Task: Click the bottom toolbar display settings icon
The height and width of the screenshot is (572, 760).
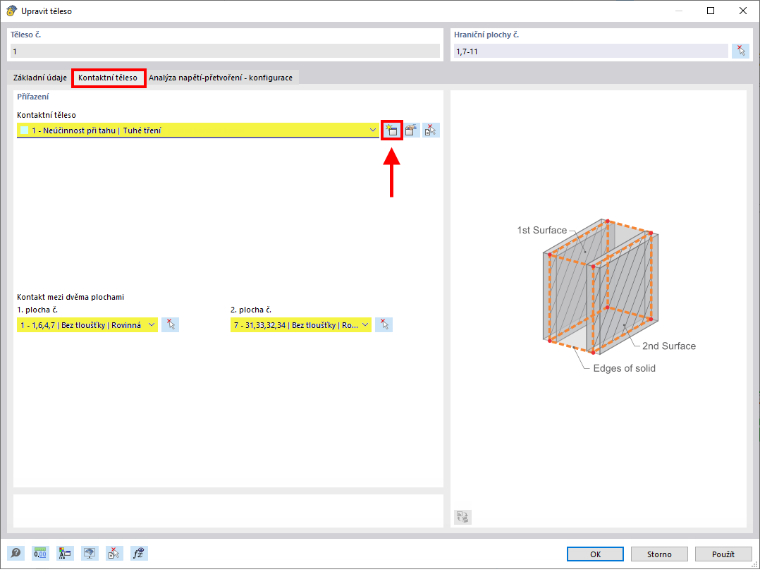Action: [x=90, y=553]
